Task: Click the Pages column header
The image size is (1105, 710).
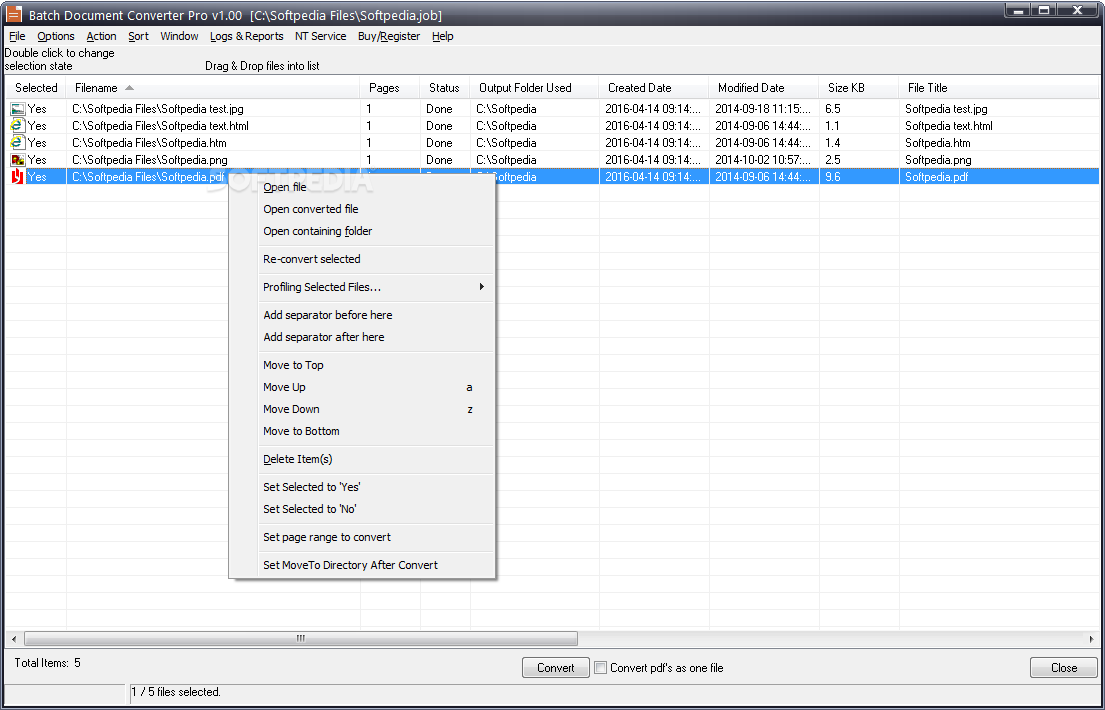Action: pos(390,88)
